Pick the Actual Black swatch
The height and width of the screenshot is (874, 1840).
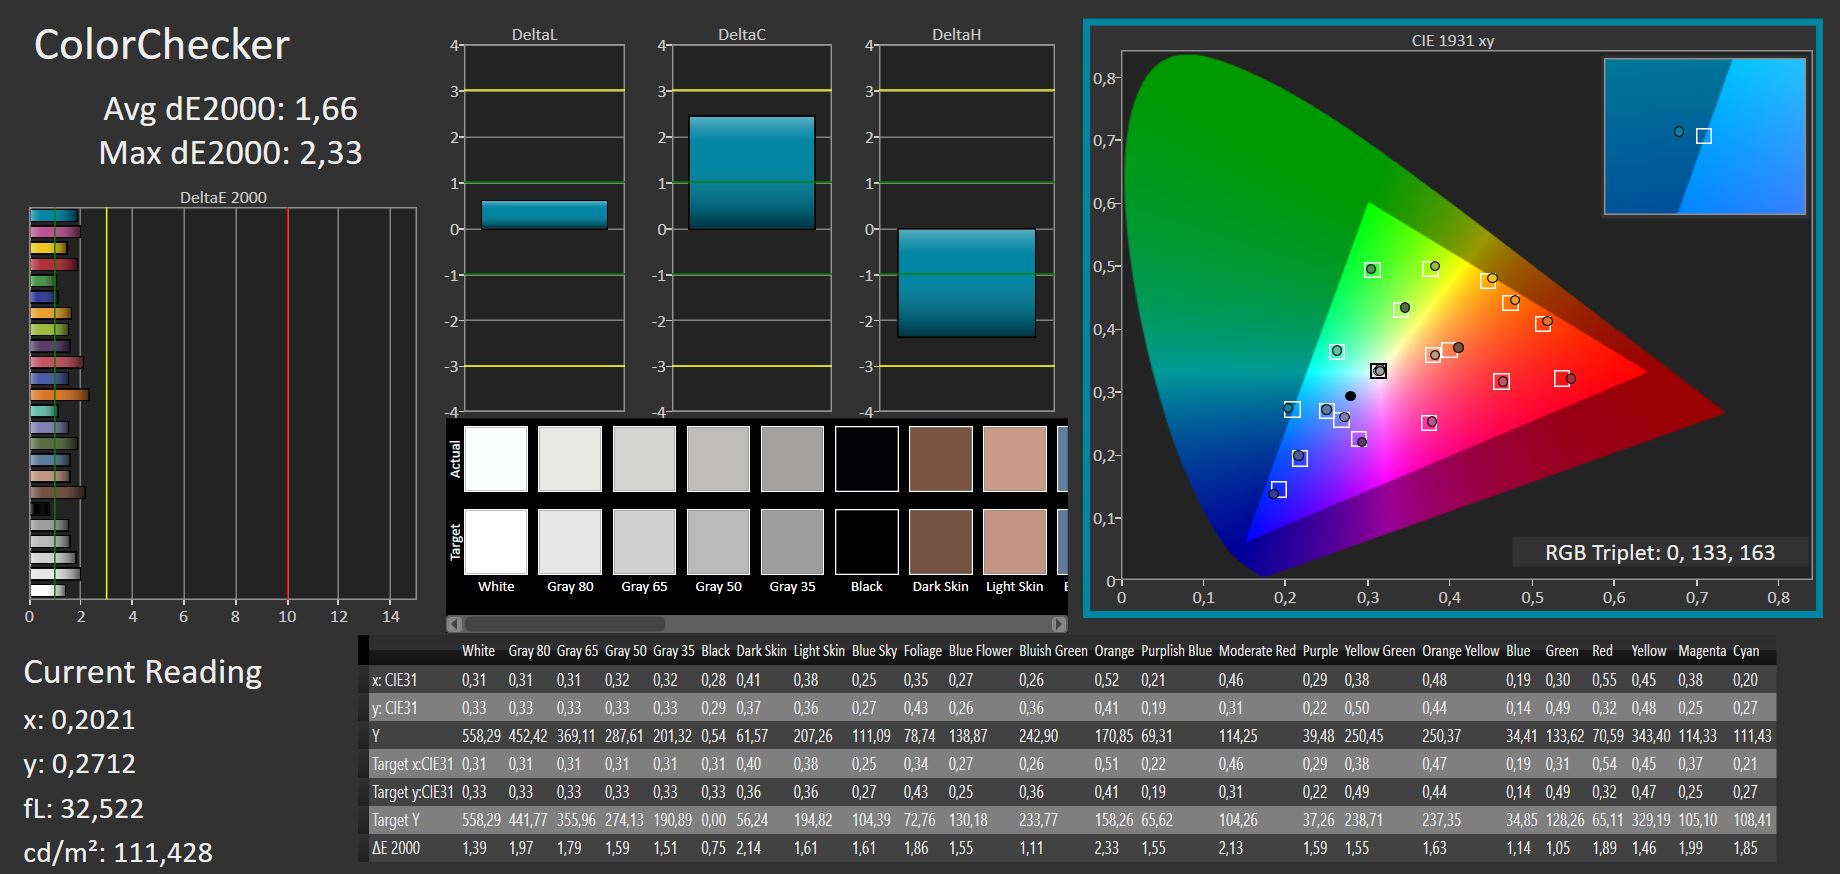pos(866,459)
